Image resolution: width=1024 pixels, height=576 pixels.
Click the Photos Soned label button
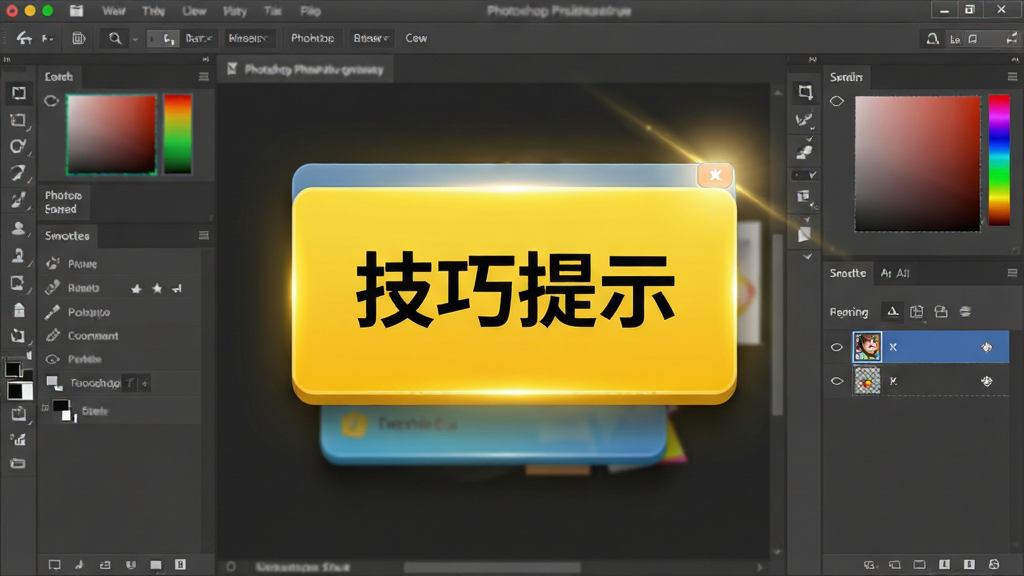point(63,202)
